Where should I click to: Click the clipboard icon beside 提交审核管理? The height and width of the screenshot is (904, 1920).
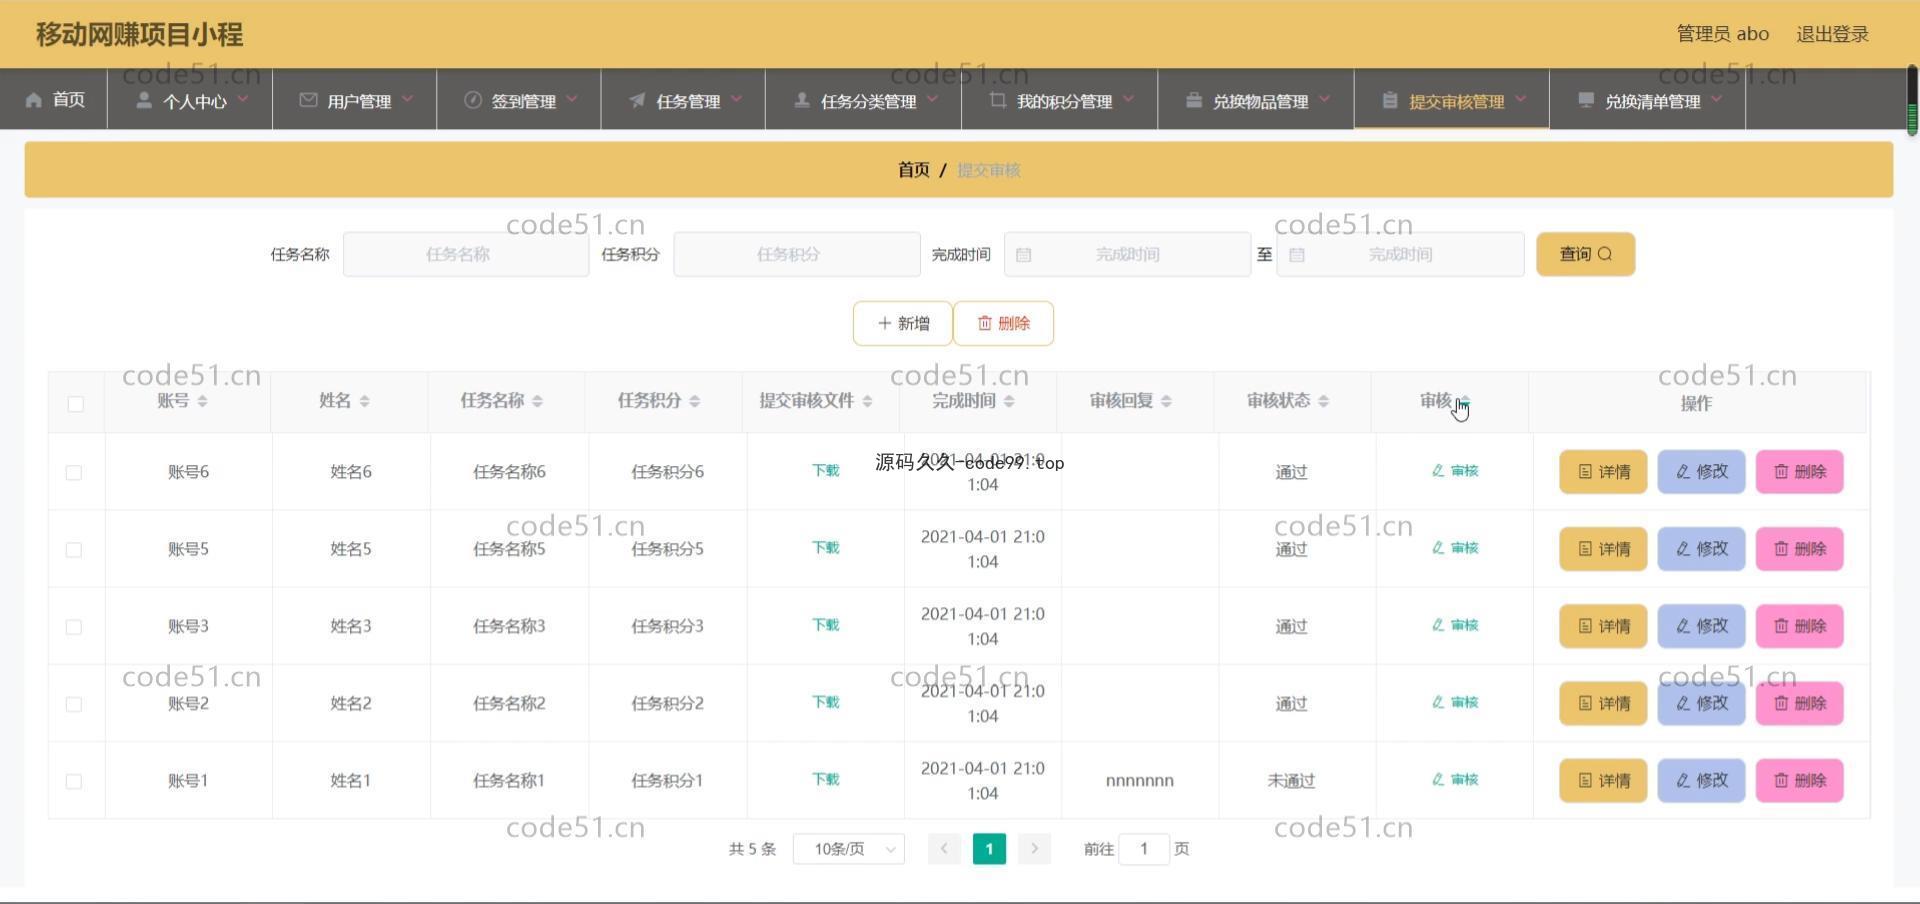coord(1390,100)
